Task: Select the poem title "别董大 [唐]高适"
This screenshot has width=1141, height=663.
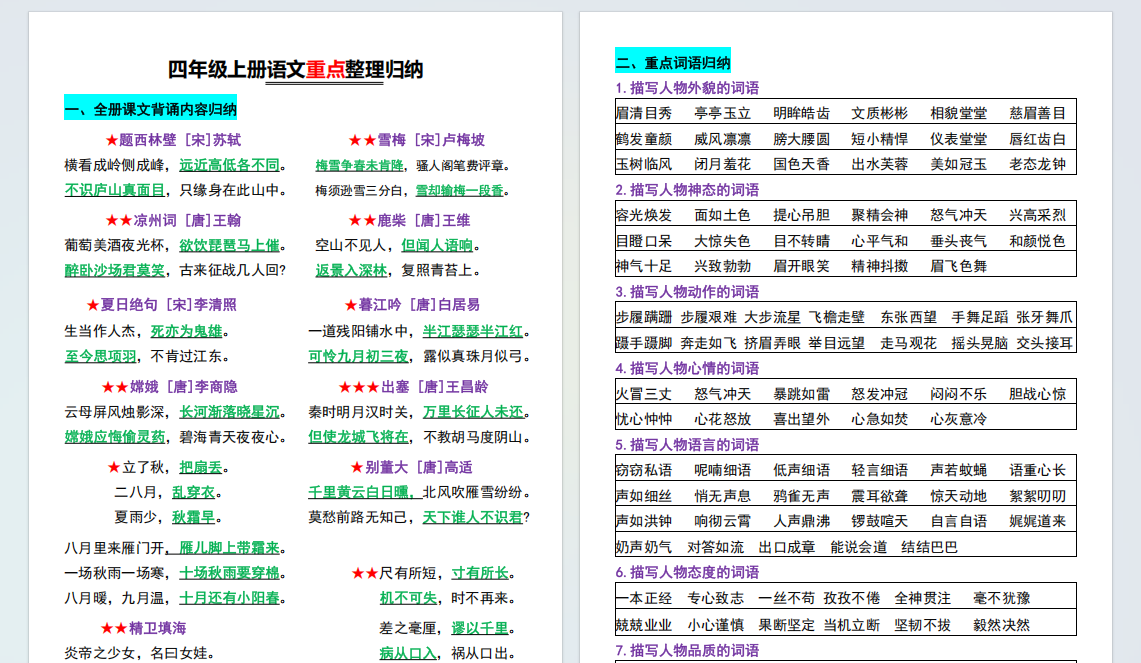Action: coord(418,467)
